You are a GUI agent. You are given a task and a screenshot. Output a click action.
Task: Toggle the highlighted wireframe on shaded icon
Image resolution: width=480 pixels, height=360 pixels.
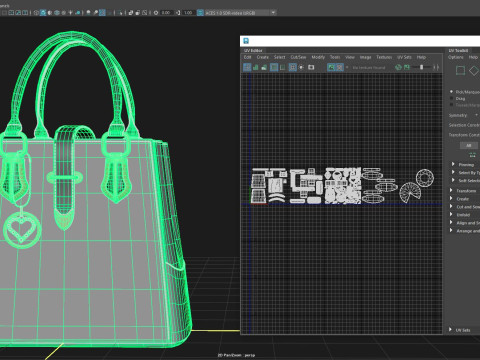click(43, 13)
